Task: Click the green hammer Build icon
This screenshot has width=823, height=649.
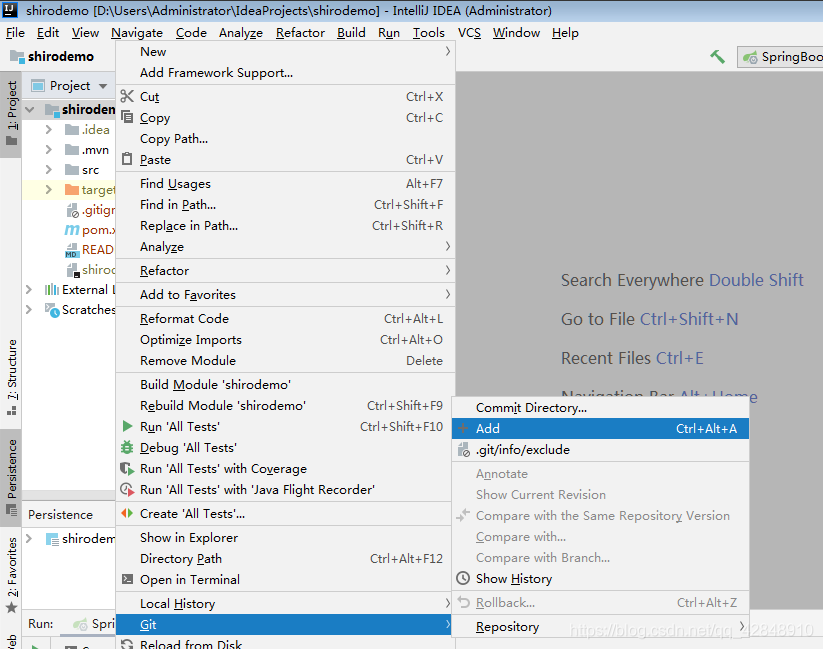Action: 718,56
